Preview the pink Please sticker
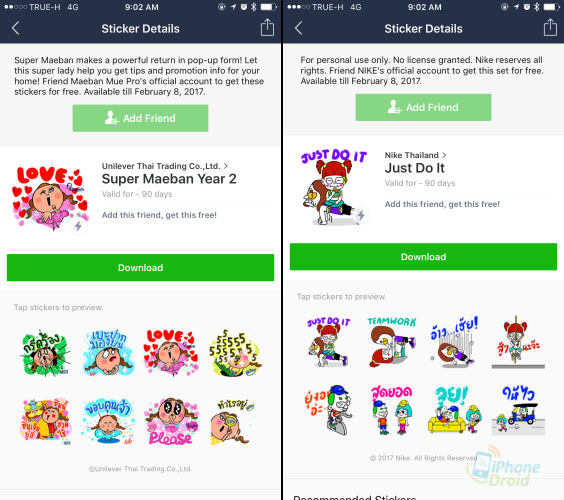The height and width of the screenshot is (500, 564). pyautogui.click(x=171, y=421)
